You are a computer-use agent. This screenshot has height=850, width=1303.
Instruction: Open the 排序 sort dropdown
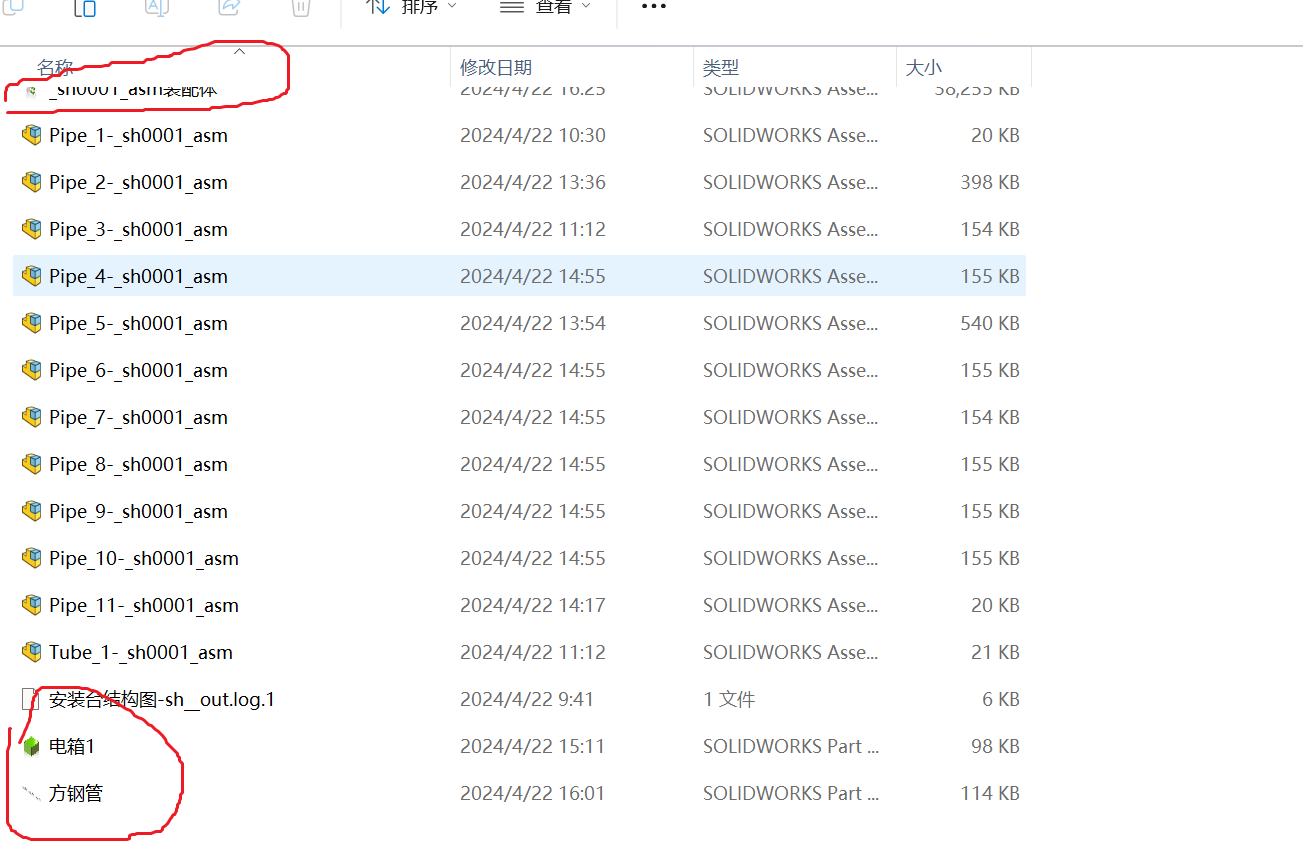[x=411, y=7]
